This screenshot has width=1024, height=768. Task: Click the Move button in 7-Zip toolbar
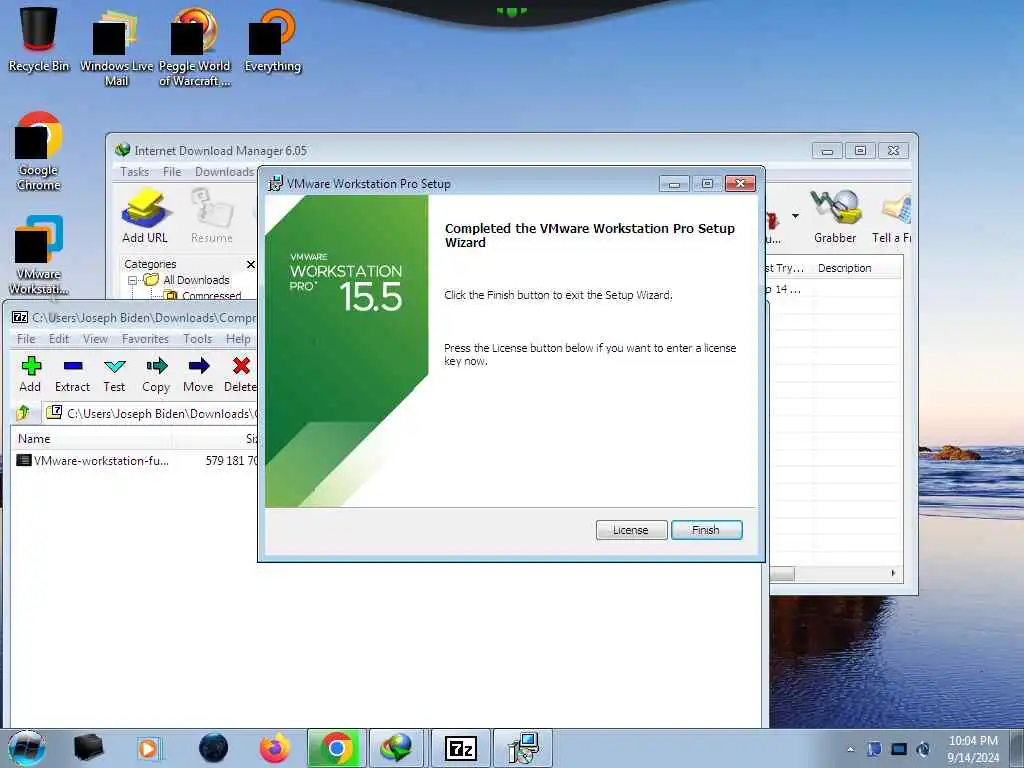click(x=198, y=375)
